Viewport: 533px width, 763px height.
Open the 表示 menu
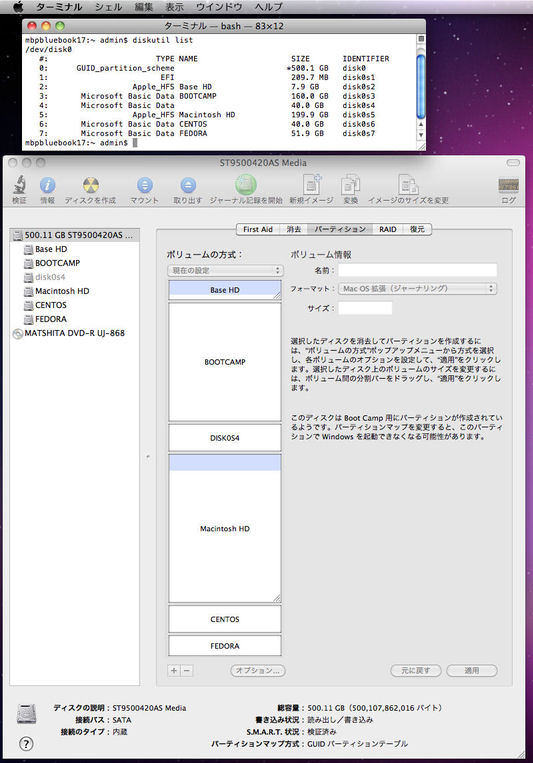[174, 7]
